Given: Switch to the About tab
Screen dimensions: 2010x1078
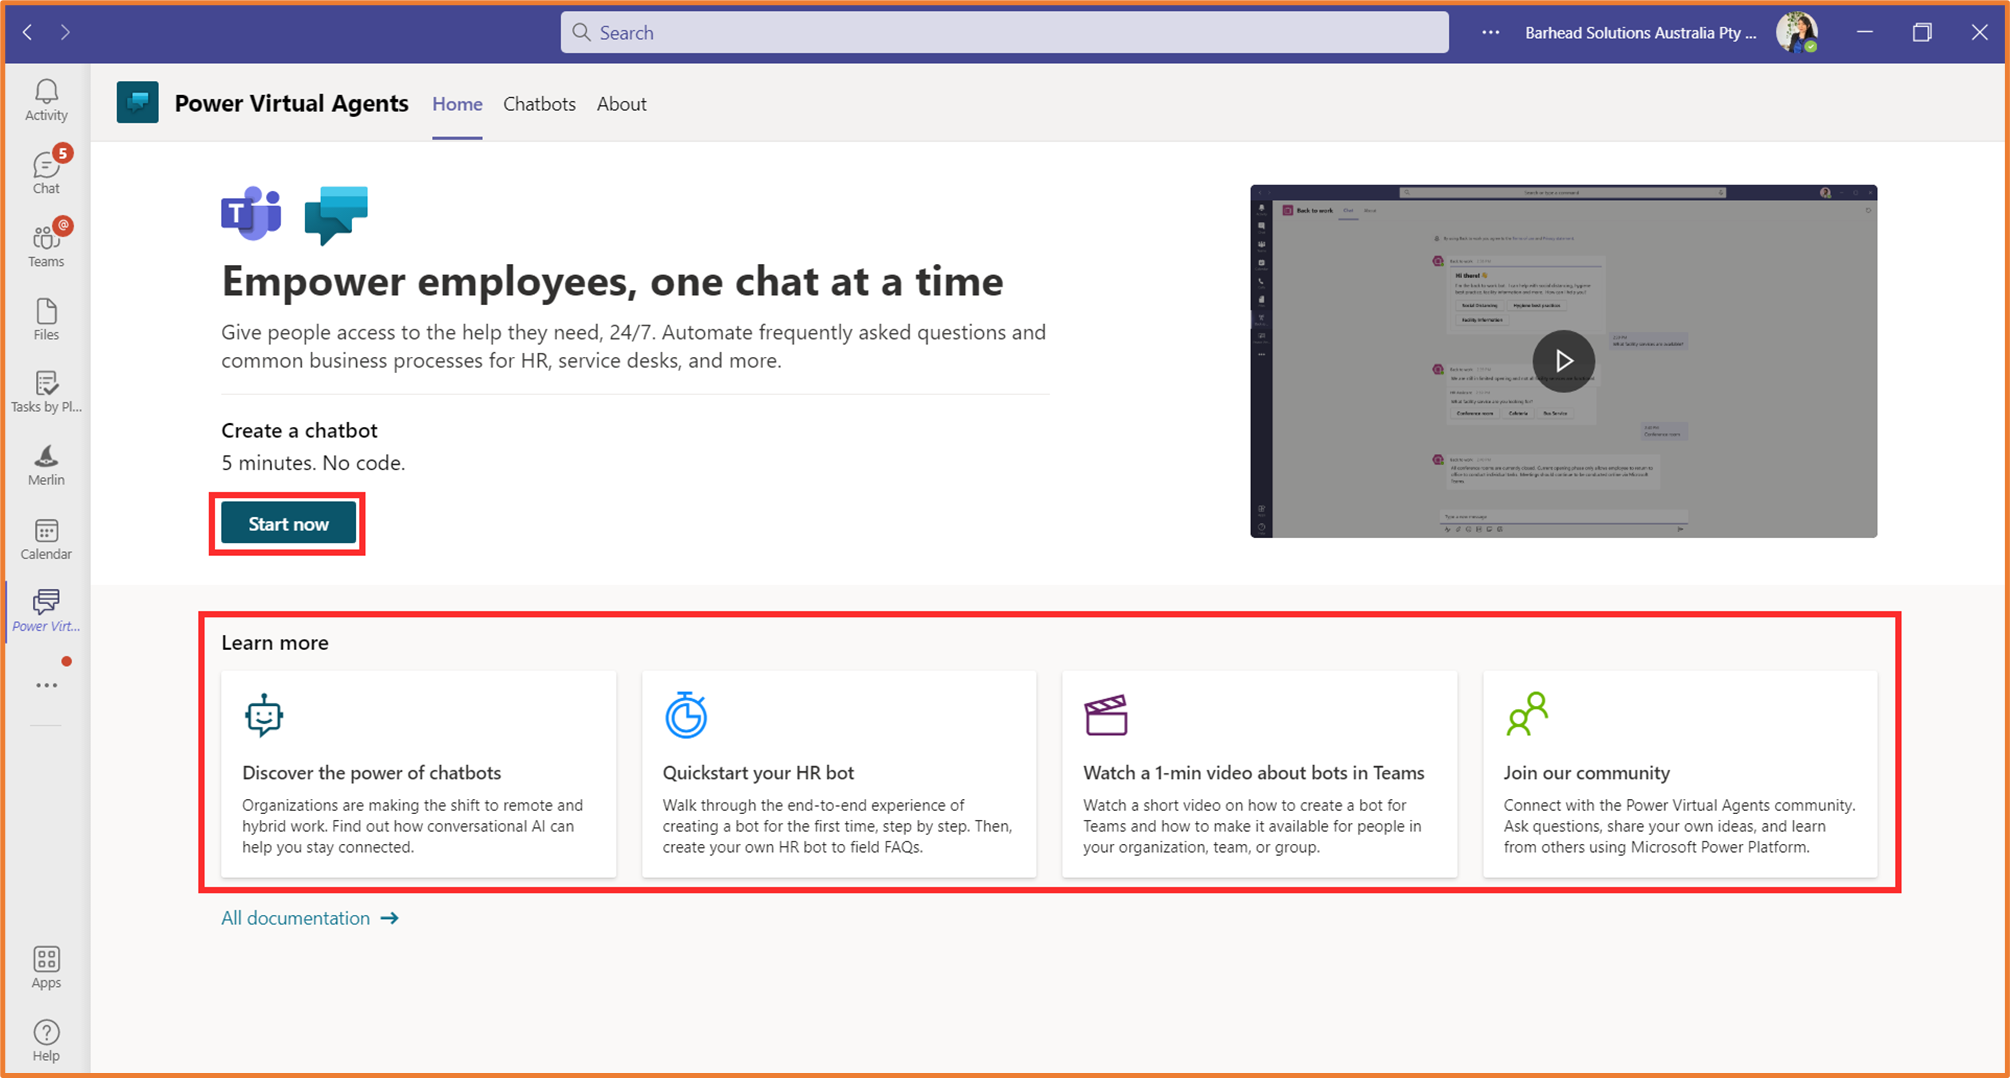Looking at the screenshot, I should coord(621,104).
